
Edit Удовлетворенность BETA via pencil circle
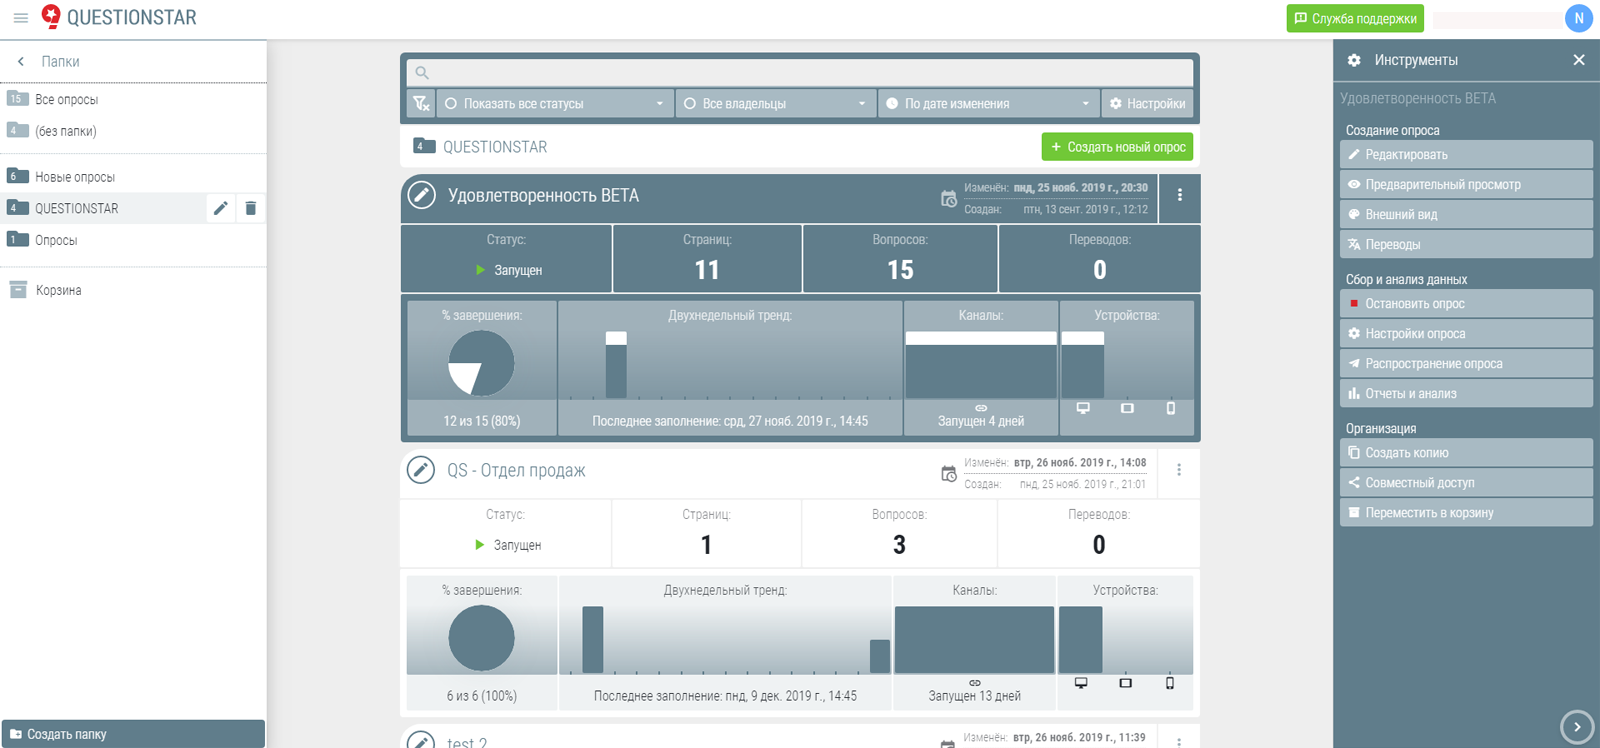[x=422, y=195]
